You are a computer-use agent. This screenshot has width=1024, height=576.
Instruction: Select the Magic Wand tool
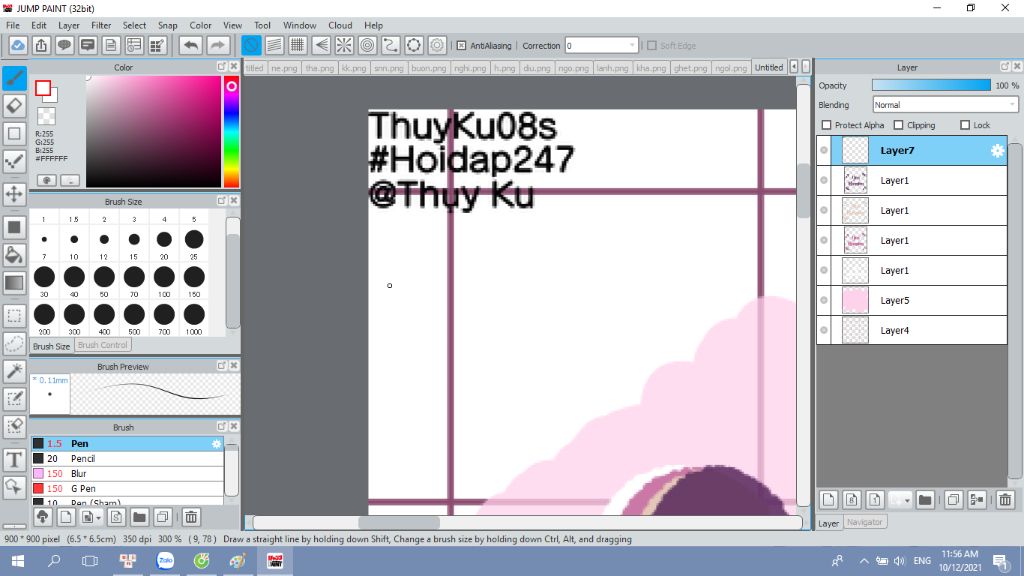point(14,371)
